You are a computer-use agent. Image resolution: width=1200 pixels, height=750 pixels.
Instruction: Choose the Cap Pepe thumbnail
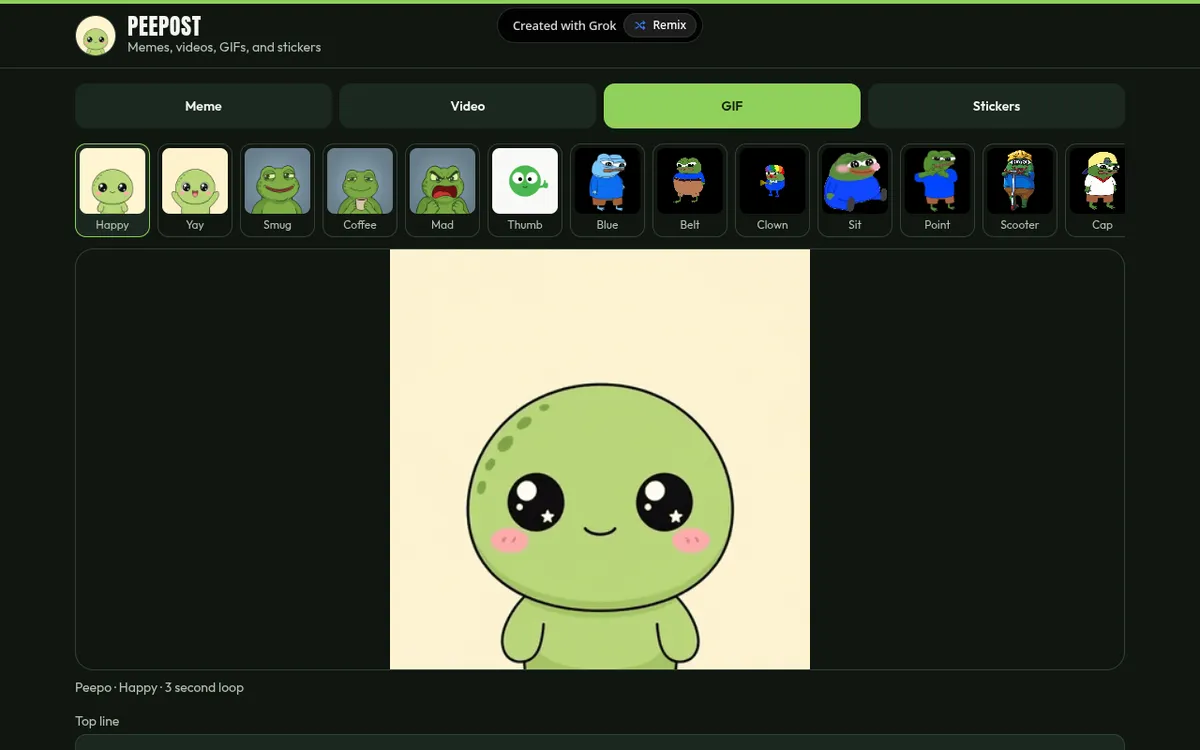1095,190
